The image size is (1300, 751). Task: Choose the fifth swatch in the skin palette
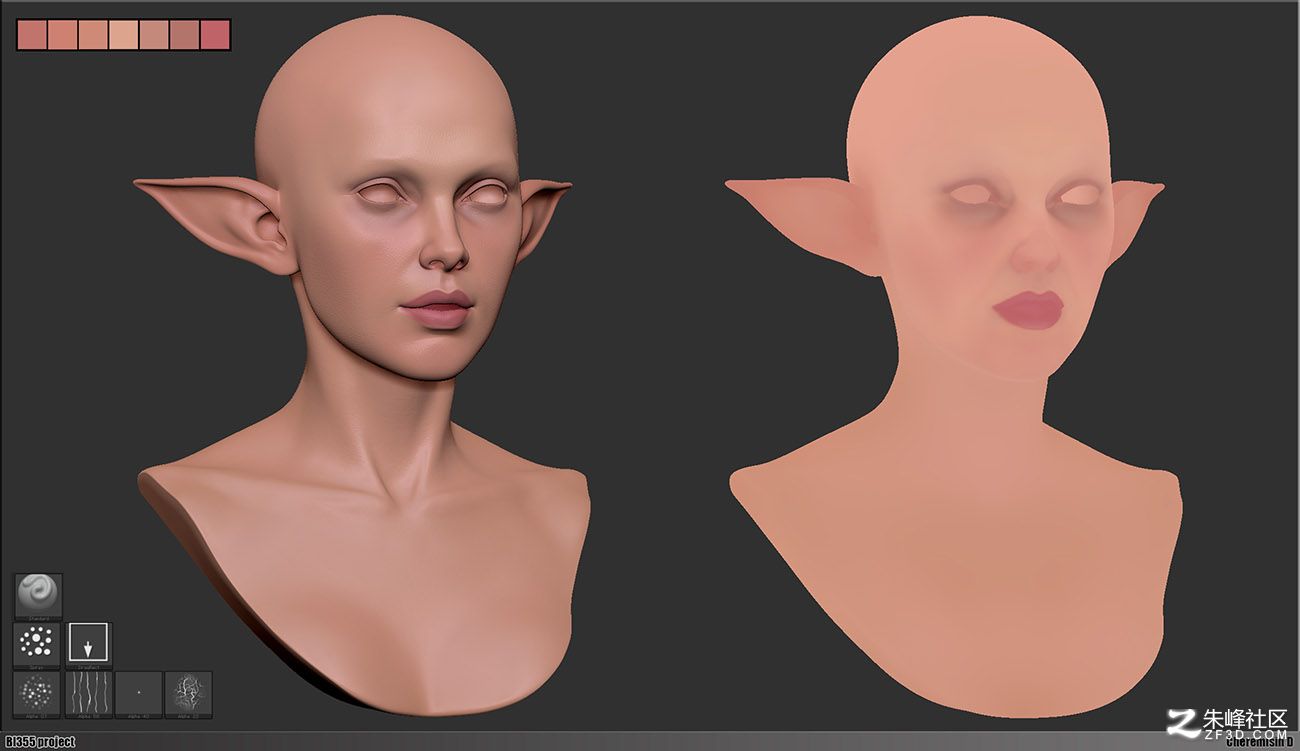[154, 35]
